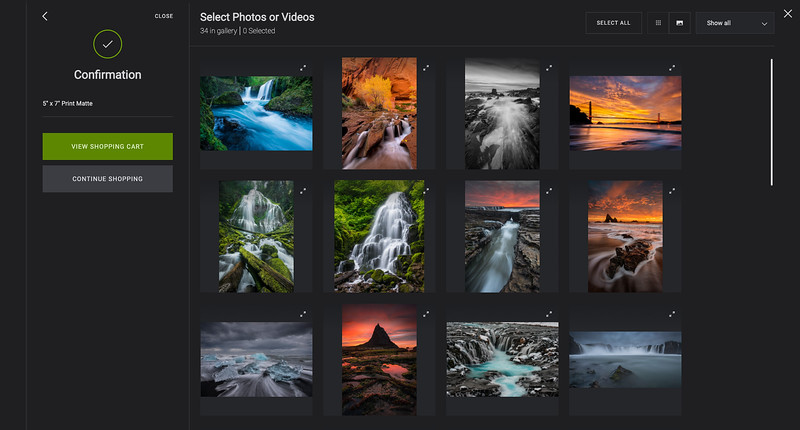Viewport: 800px width, 430px height.
Task: Select the black-and-white seascape thumbnail
Action: click(502, 113)
